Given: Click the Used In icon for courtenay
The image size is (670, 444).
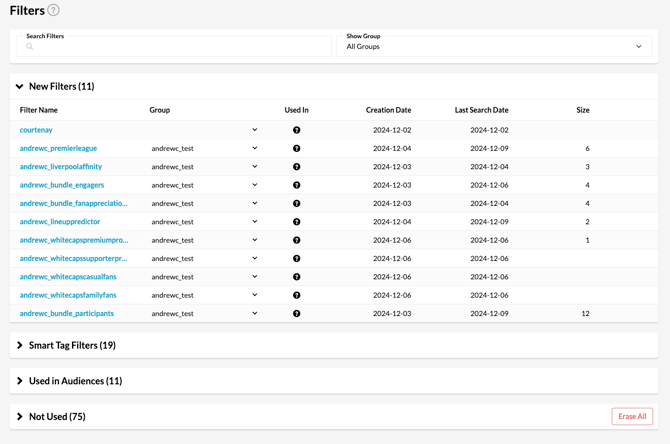Looking at the screenshot, I should point(296,130).
